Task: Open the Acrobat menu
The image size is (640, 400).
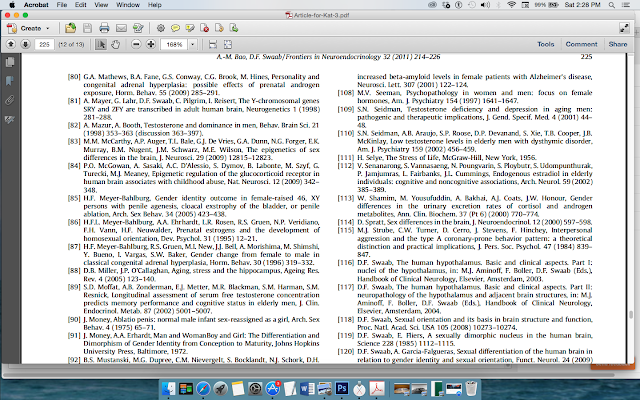Action: click(36, 5)
